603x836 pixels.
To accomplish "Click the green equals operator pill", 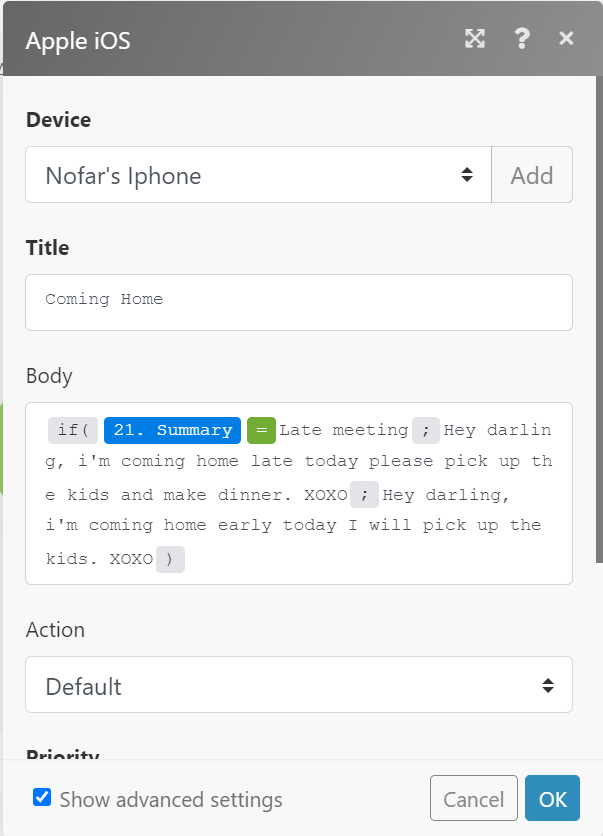I will tap(260, 430).
